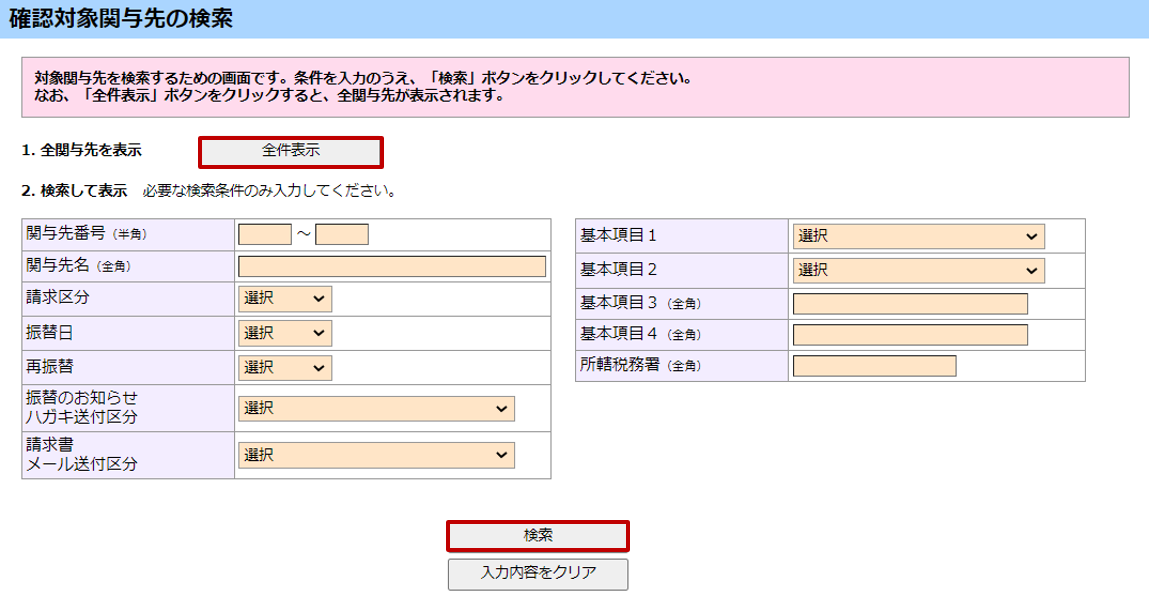Select the 基本項目4 text field
Image resolution: width=1149 pixels, height=596 pixels.
point(910,334)
